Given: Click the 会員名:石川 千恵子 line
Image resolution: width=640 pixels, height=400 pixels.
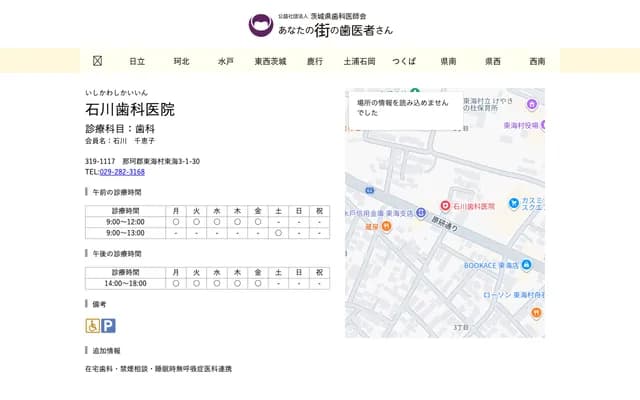Looking at the screenshot, I should point(120,141).
